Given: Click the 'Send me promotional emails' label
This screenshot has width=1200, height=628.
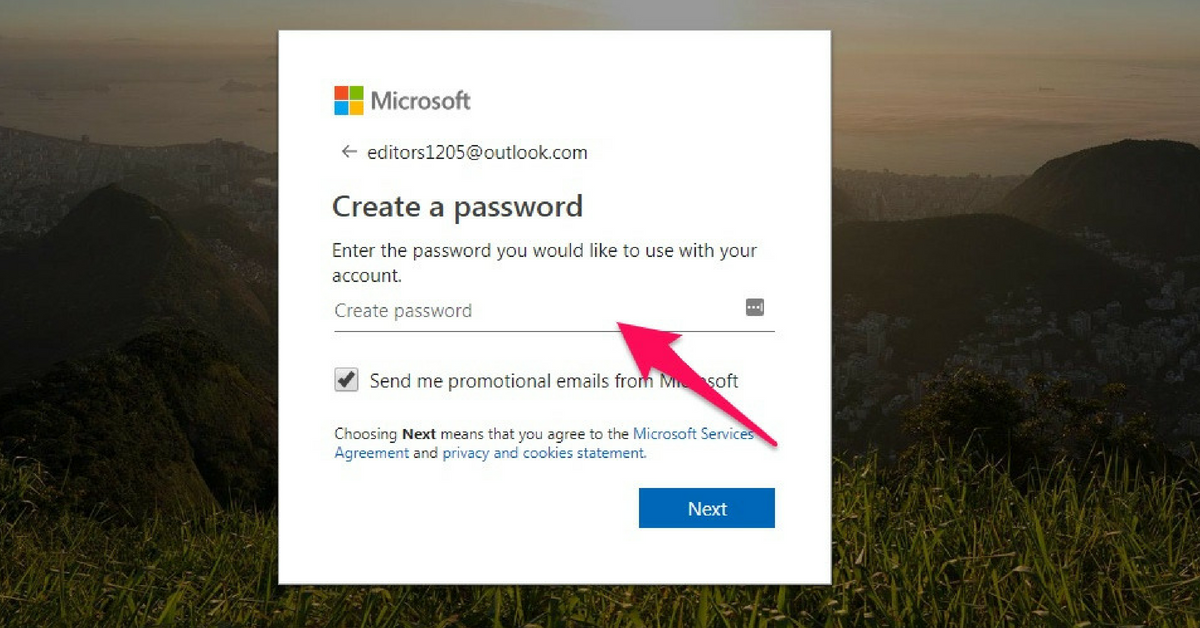Looking at the screenshot, I should tap(554, 381).
